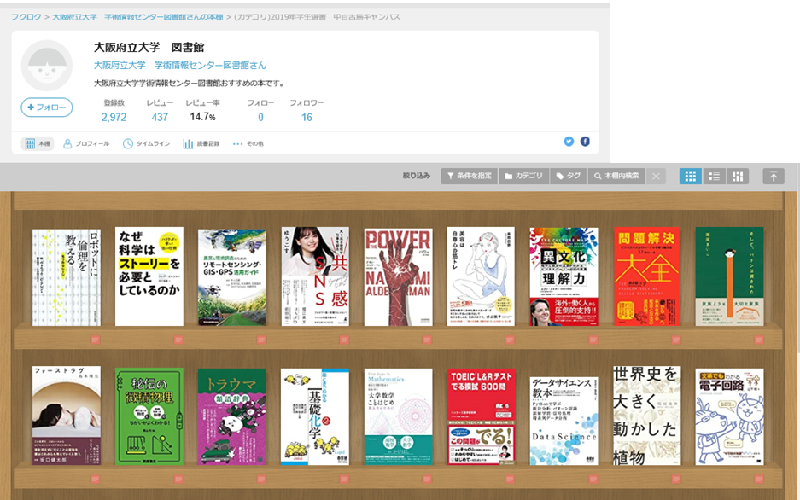Open the タイムライン tab
The width and height of the screenshot is (800, 500).
pyautogui.click(x=146, y=144)
